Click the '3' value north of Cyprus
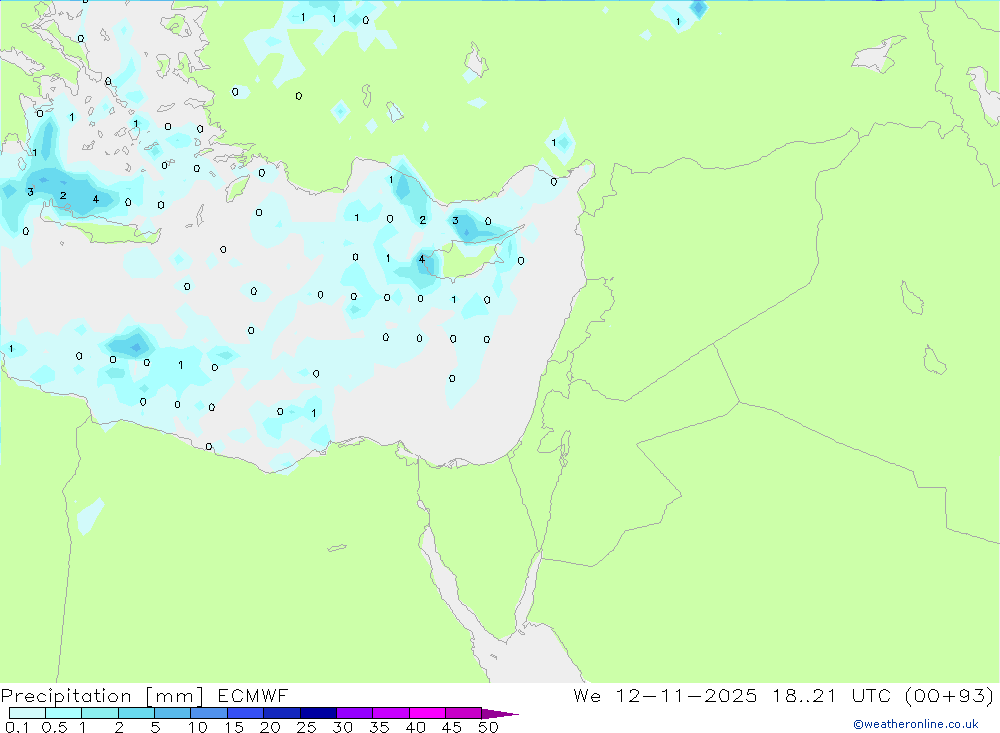The height and width of the screenshot is (733, 1000). 455,221
